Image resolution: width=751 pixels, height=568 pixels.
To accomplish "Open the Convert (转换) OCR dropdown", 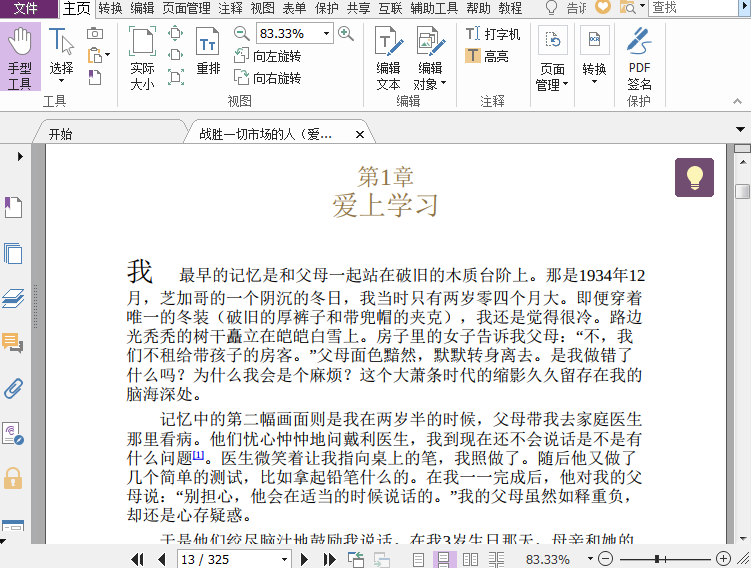I will pyautogui.click(x=594, y=56).
